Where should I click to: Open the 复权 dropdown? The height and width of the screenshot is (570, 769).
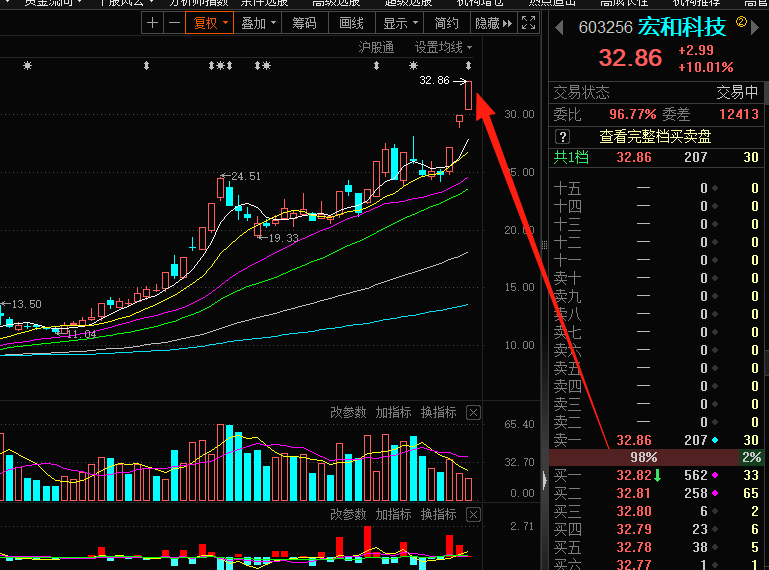pos(210,23)
